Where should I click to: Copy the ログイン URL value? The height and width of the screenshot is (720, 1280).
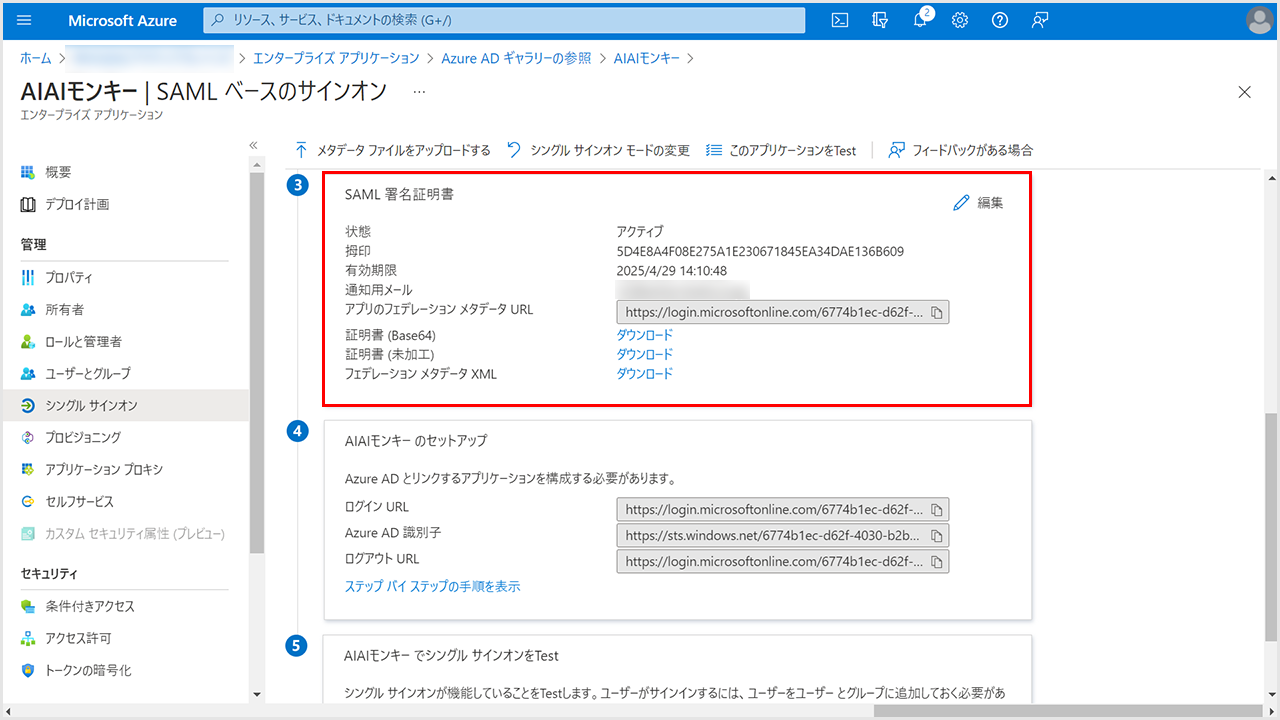[x=936, y=510]
